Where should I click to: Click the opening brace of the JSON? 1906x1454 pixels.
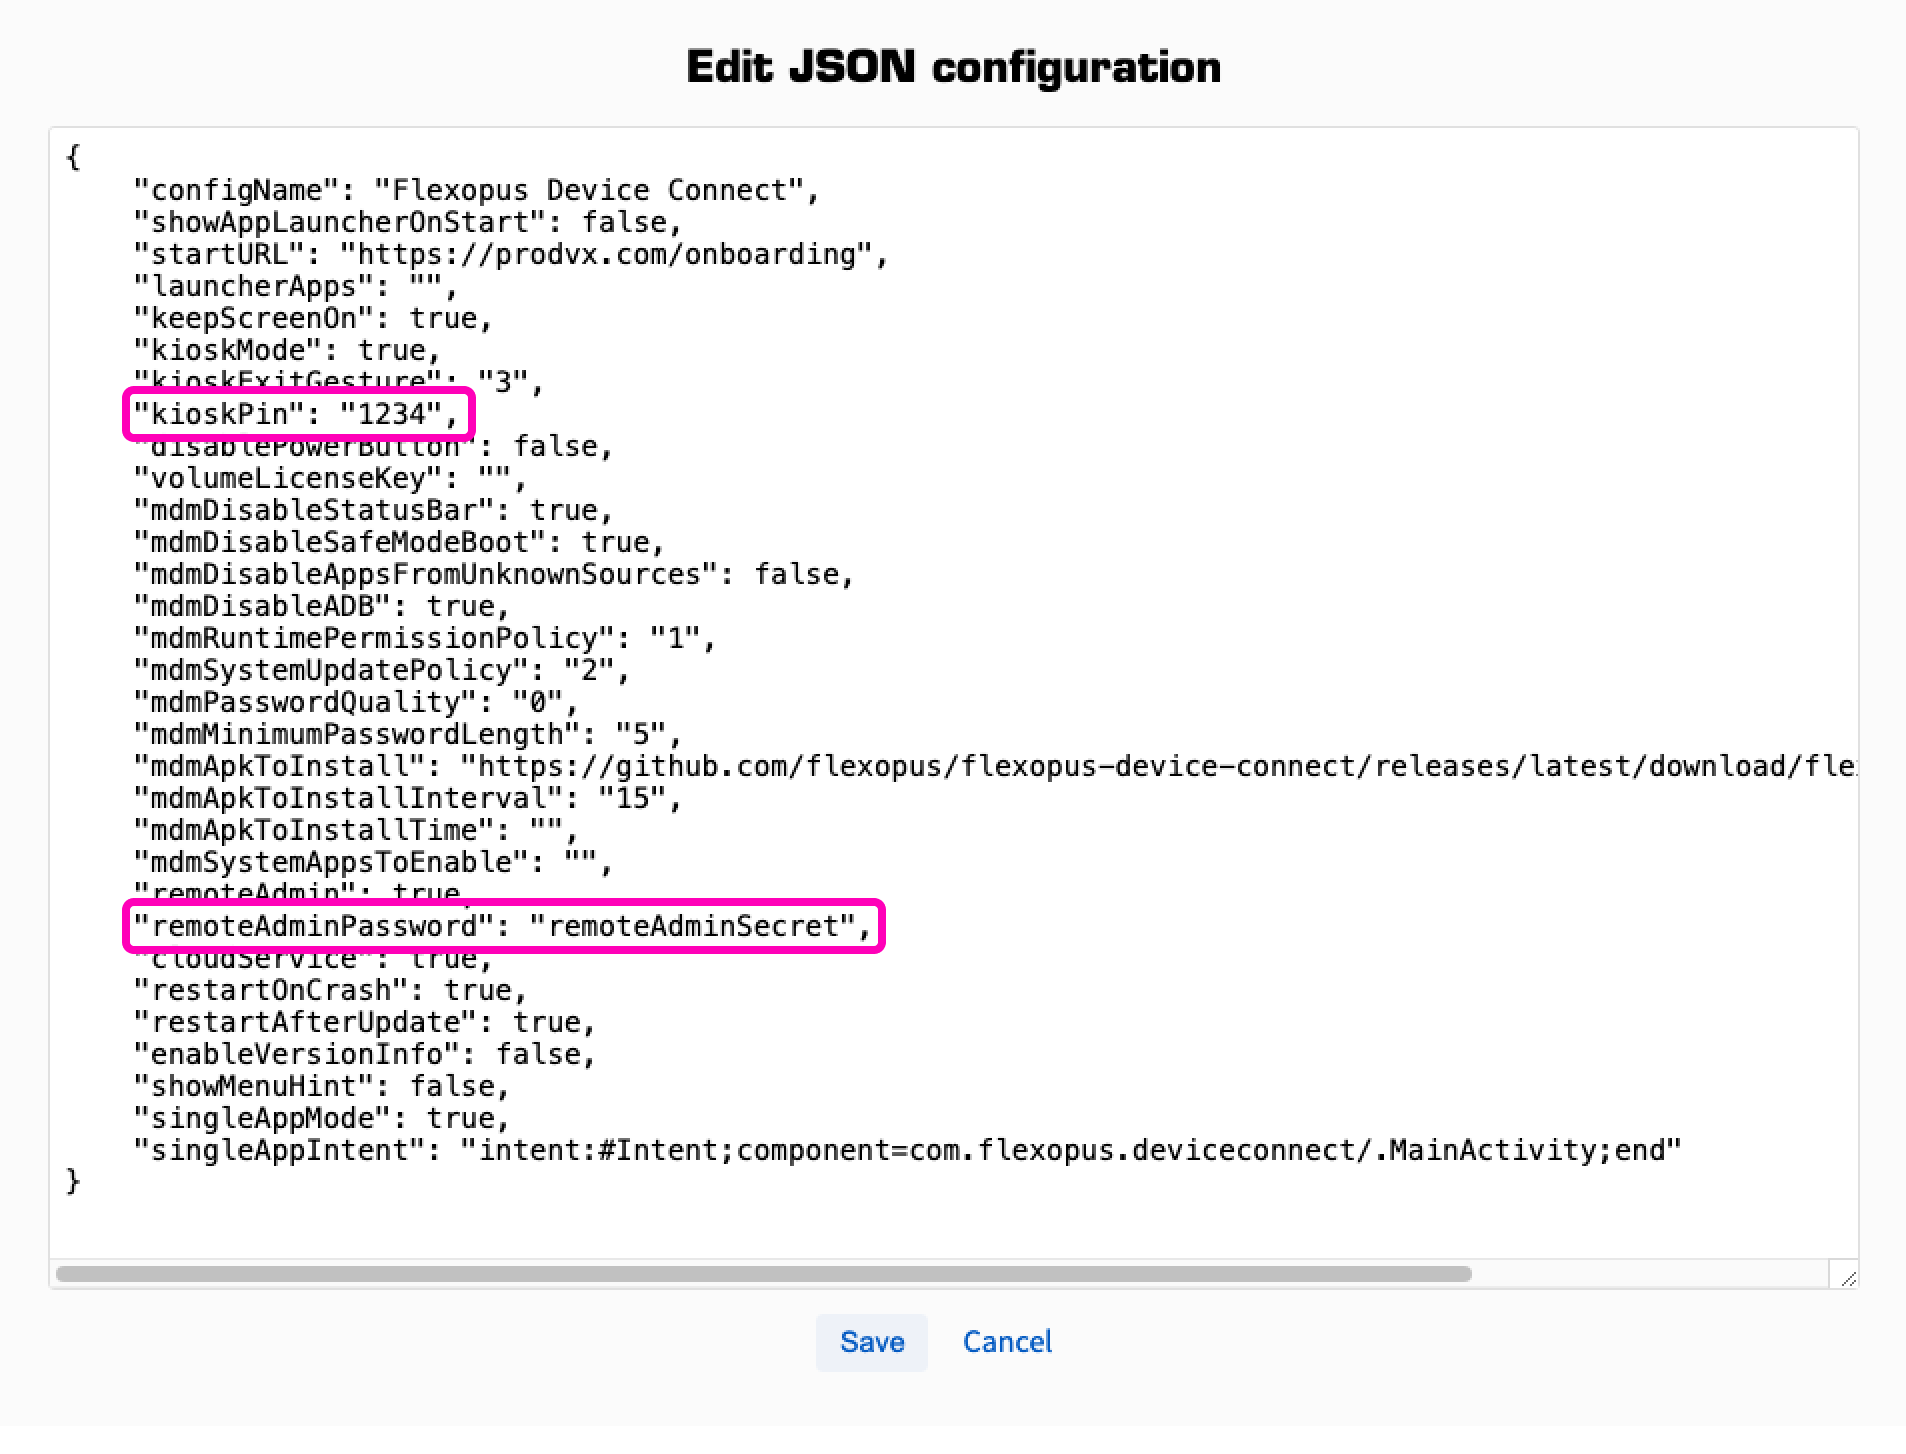72,157
